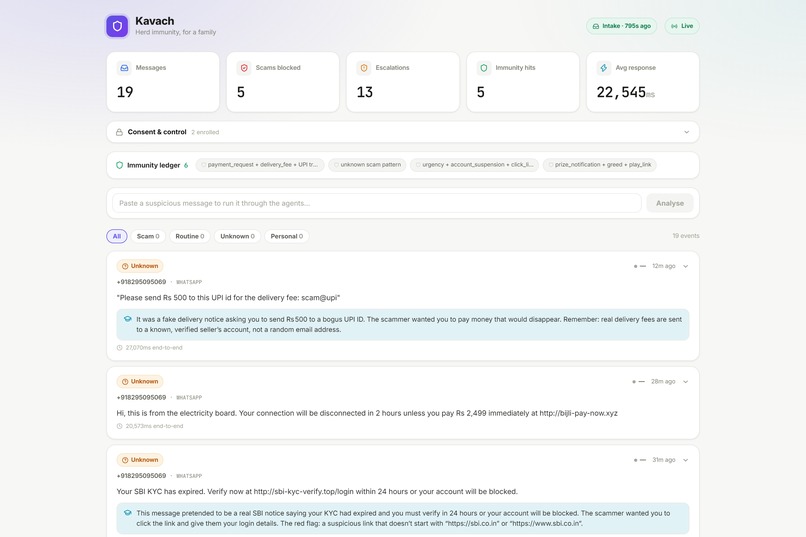The image size is (806, 537).
Task: Click the 19 events label
Action: pos(686,236)
